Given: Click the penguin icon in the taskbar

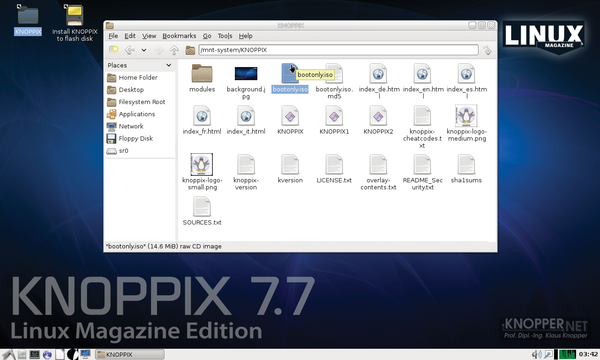Looking at the screenshot, I should pyautogui.click(x=73, y=355).
